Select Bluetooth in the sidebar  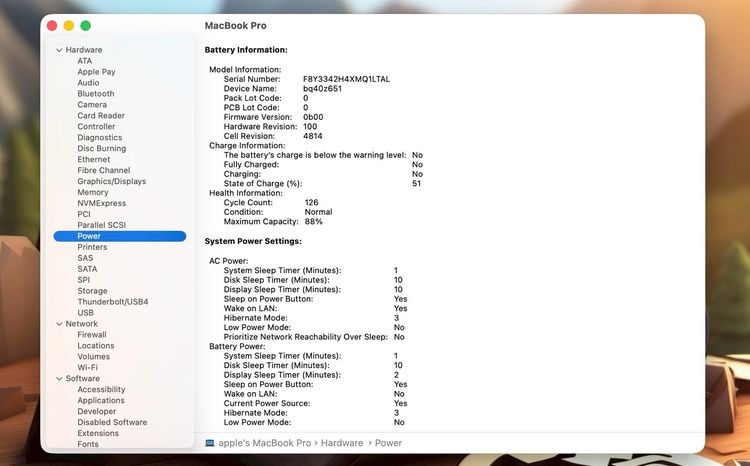click(x=96, y=94)
